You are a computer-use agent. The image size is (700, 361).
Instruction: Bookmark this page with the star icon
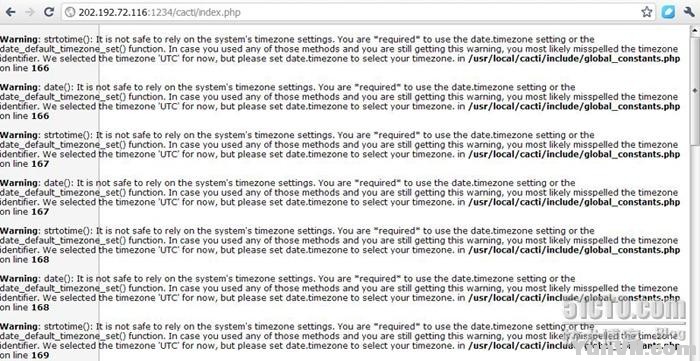[x=646, y=12]
